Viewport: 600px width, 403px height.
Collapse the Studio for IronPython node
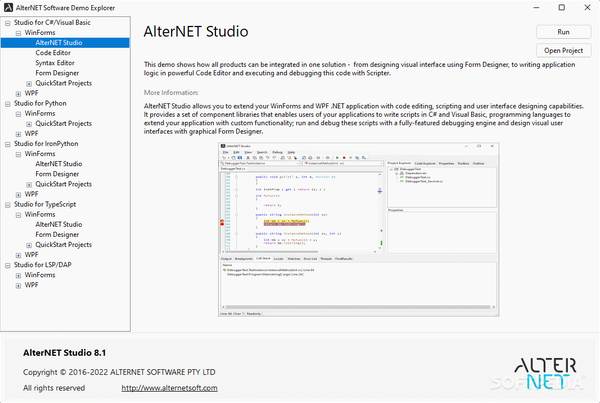pyautogui.click(x=8, y=144)
